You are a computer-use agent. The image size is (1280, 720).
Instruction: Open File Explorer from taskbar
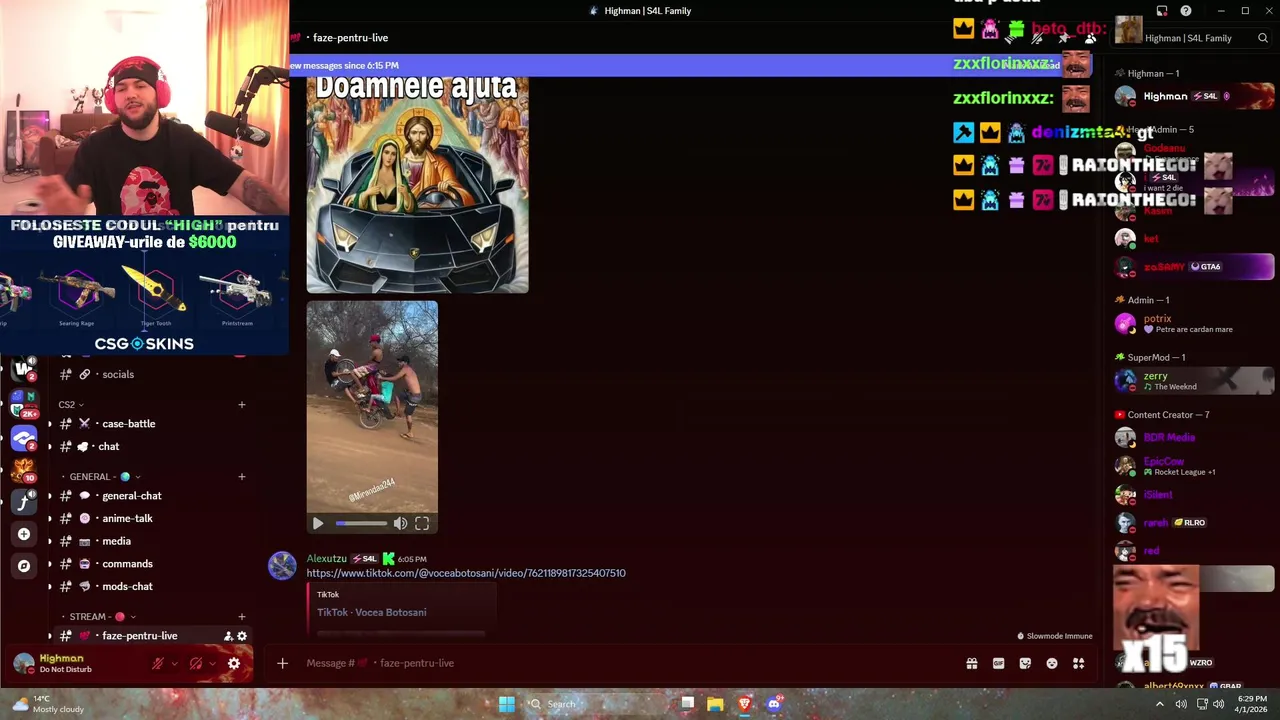(715, 704)
